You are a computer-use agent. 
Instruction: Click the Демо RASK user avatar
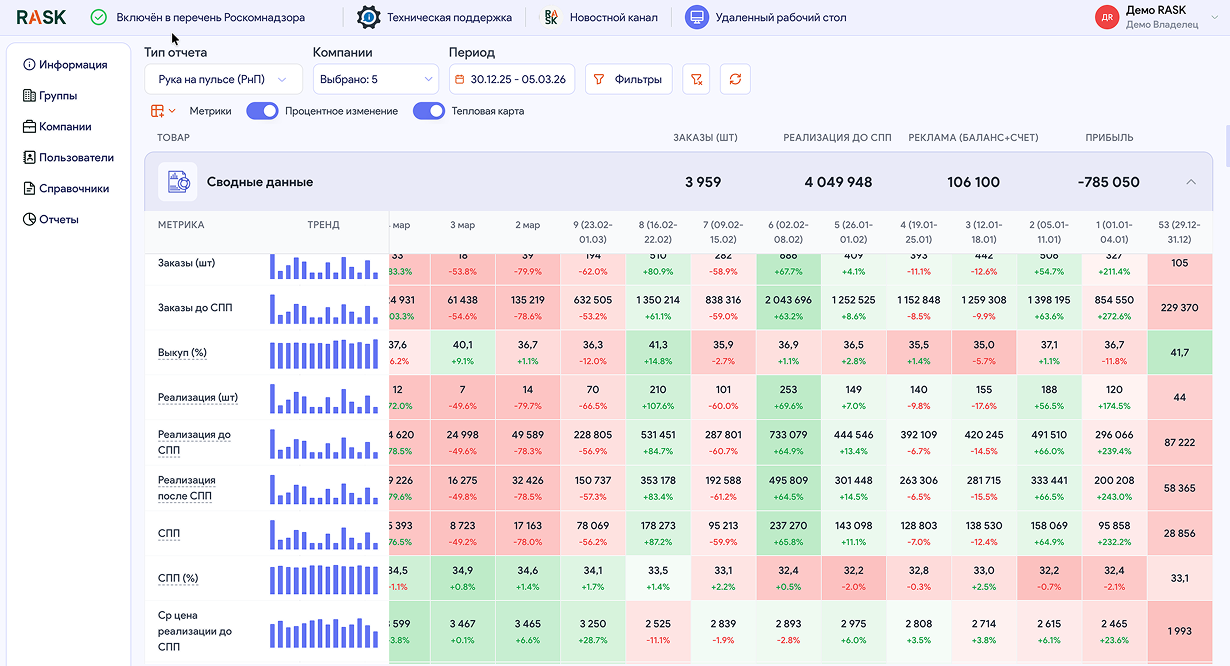[x=1106, y=17]
